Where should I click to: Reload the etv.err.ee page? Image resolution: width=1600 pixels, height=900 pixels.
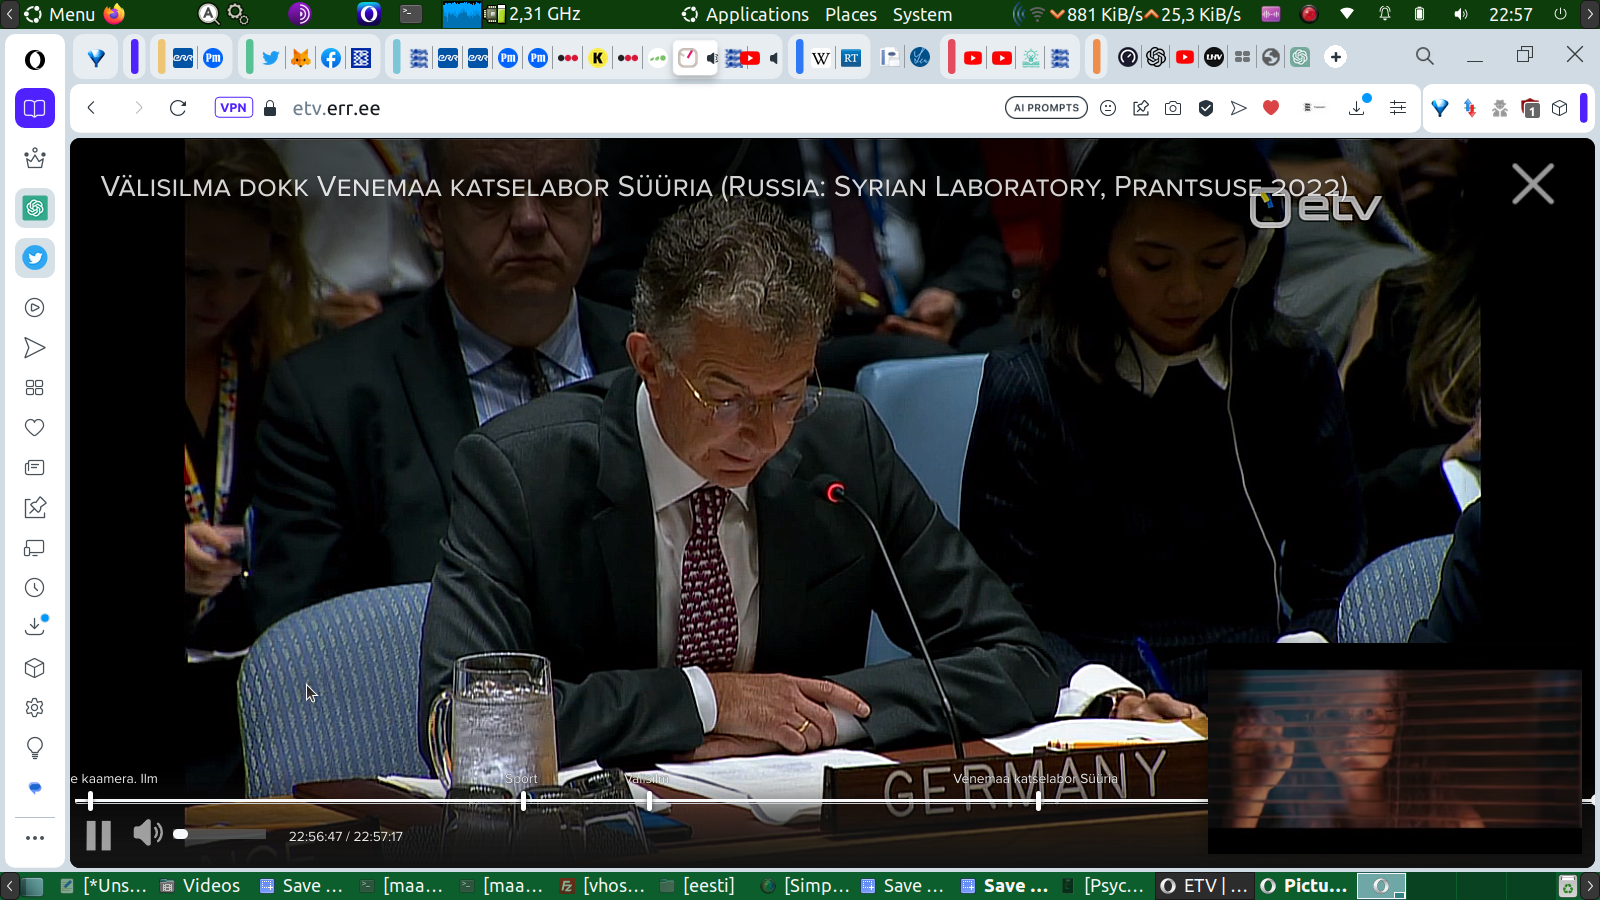coord(178,108)
